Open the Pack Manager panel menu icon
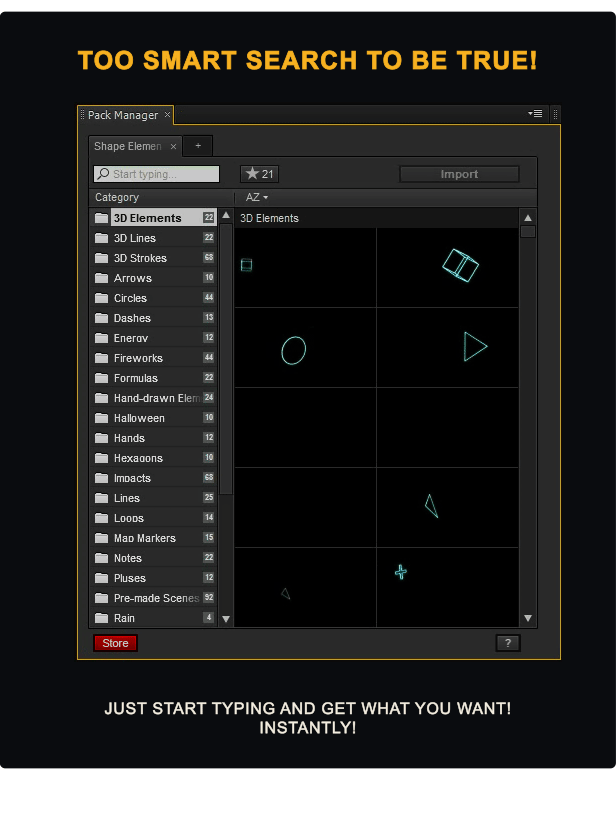The width and height of the screenshot is (616, 818). pos(535,114)
